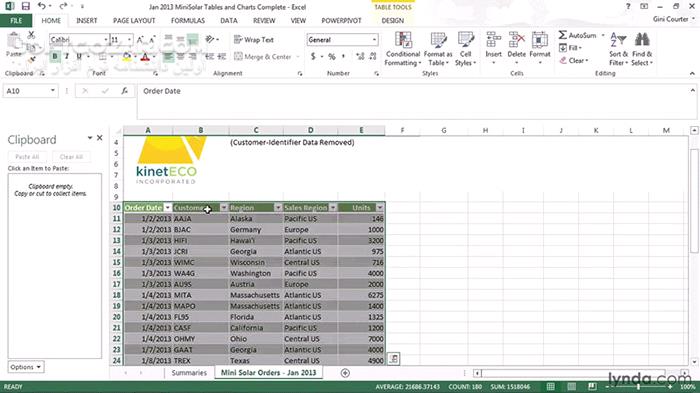This screenshot has width=700, height=393.
Task: Apply Accounting dollar format
Action: click(313, 57)
